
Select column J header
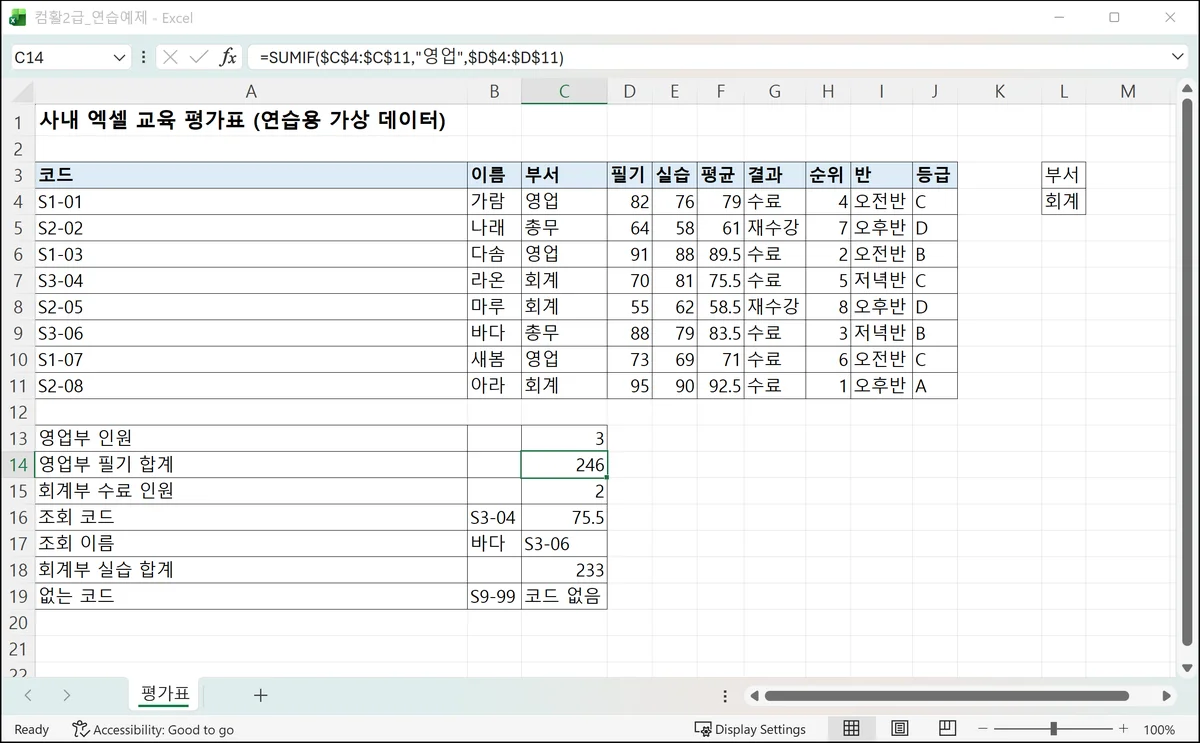934,91
